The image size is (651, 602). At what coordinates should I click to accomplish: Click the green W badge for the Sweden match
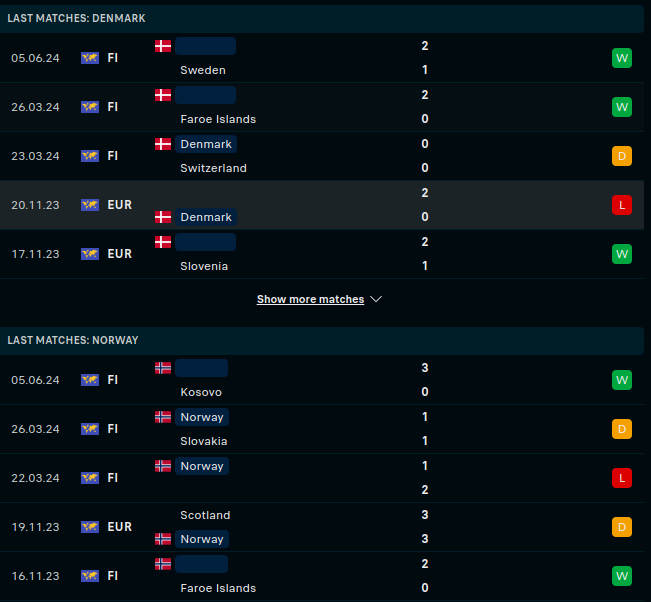[622, 58]
